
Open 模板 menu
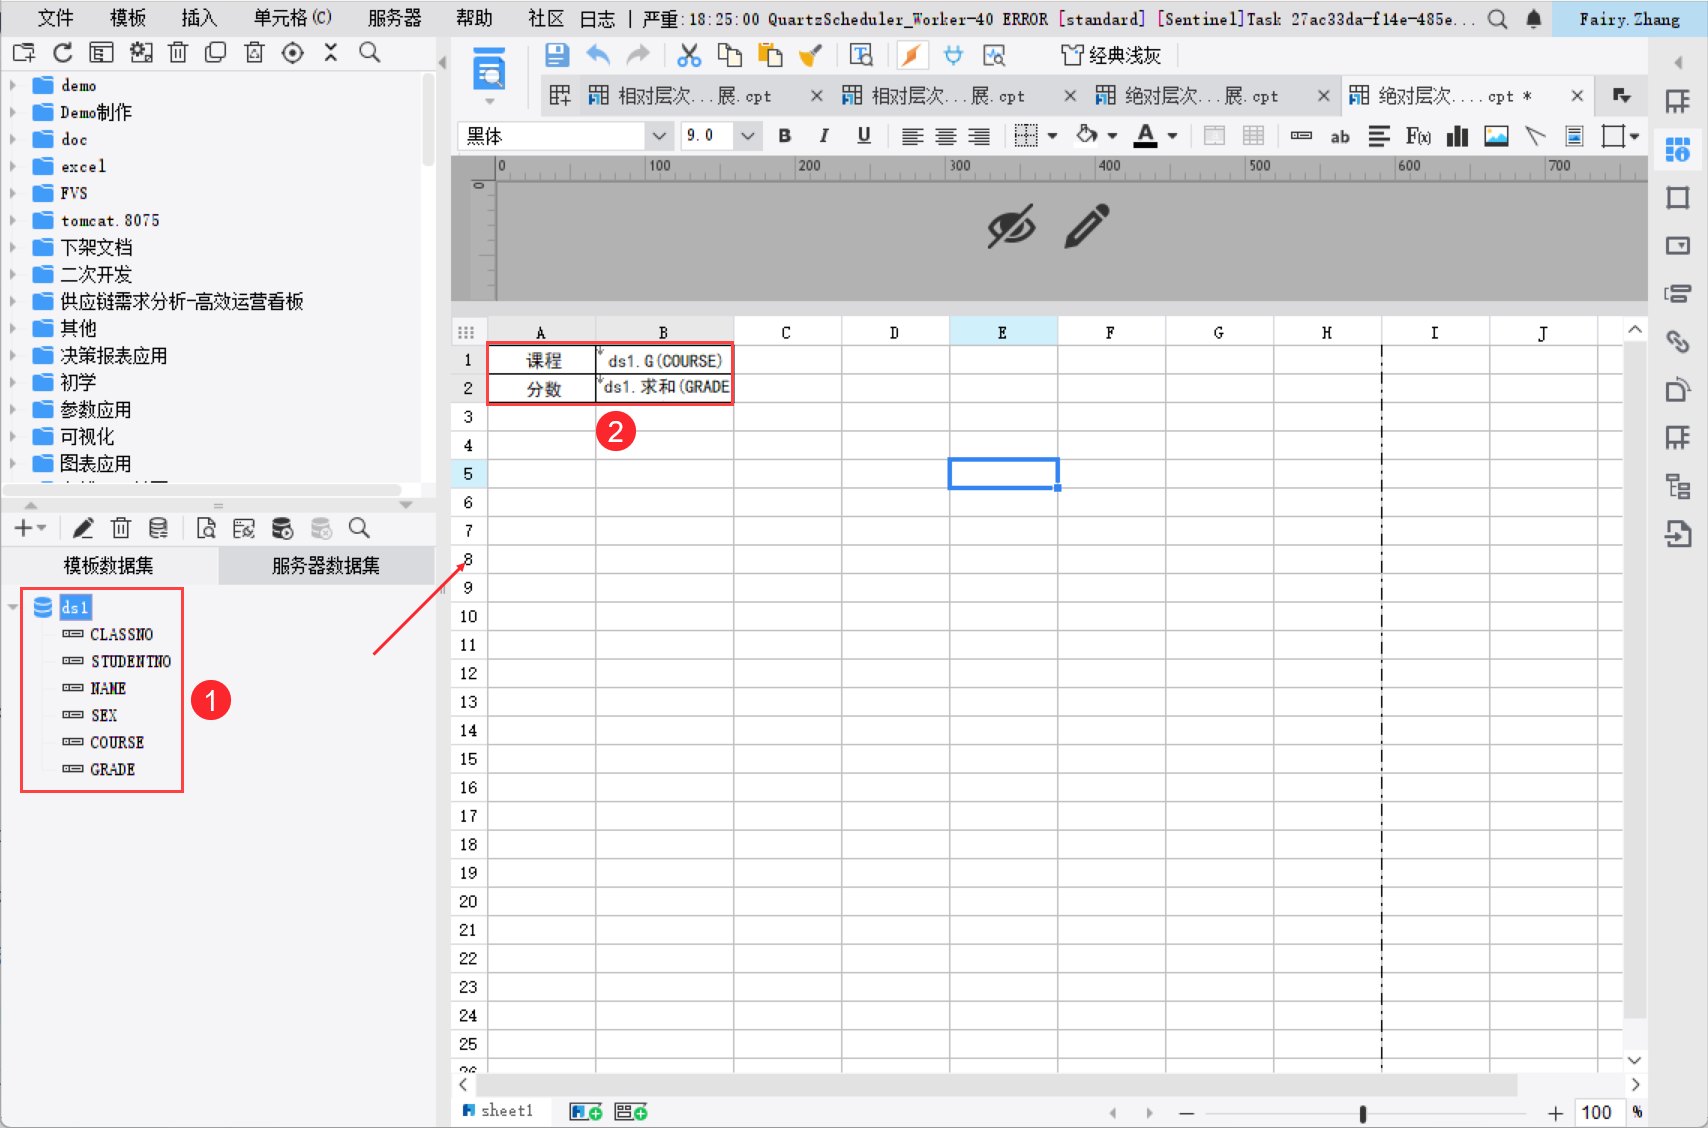[x=128, y=18]
